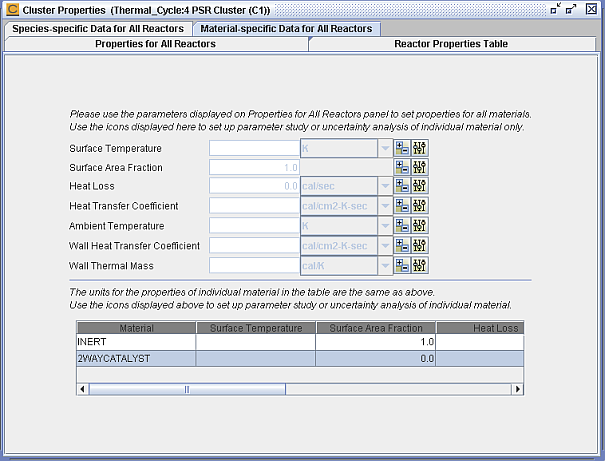The image size is (605, 461).
Task: Select the 2WAYCATALYST material row
Action: (300, 358)
